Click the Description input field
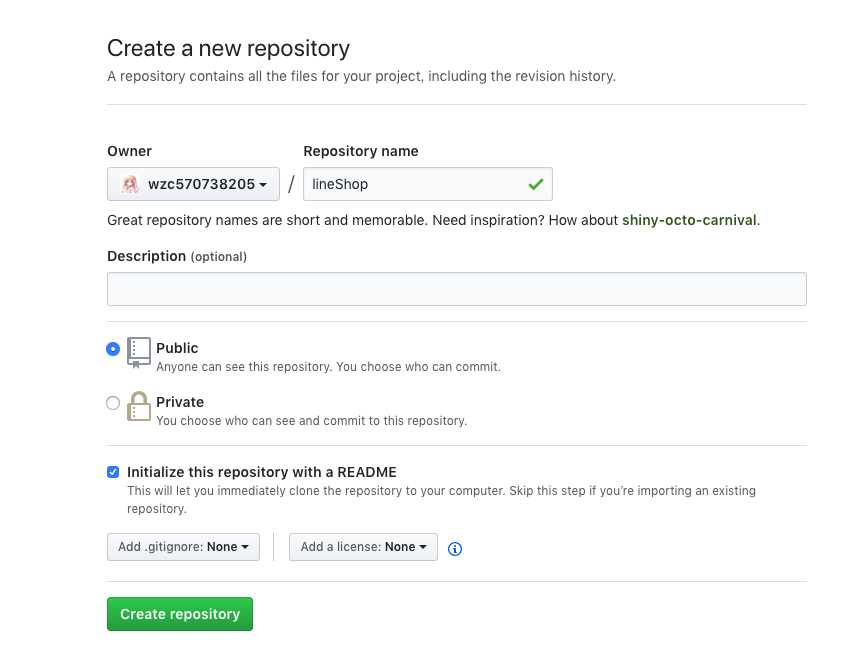Viewport: 859px width, 660px height. pyautogui.click(x=456, y=289)
